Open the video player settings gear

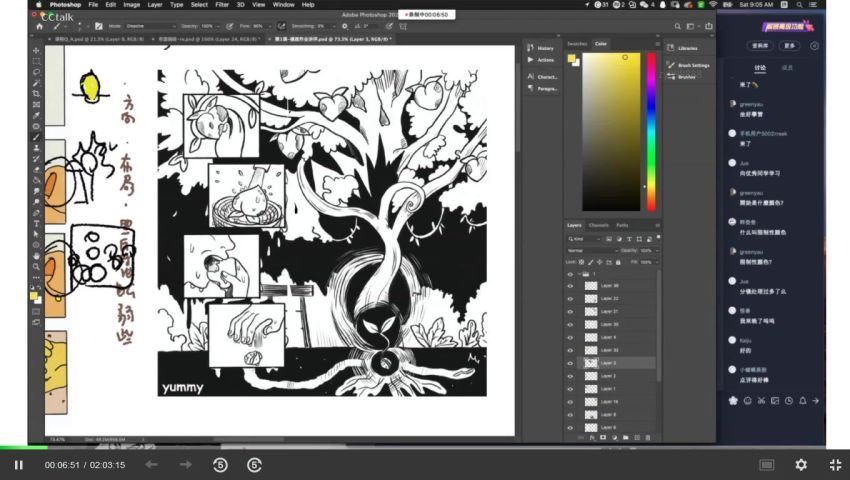click(x=800, y=465)
